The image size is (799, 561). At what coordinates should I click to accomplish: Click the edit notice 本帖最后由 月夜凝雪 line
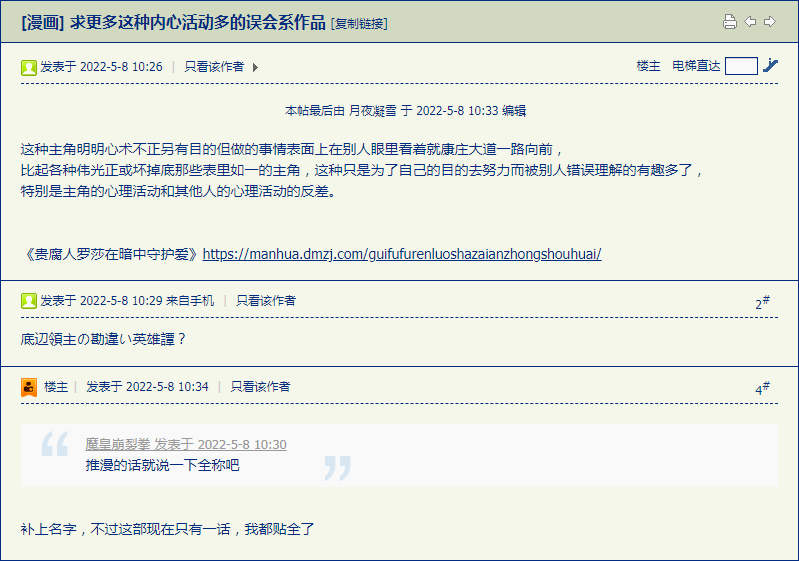pyautogui.click(x=405, y=111)
